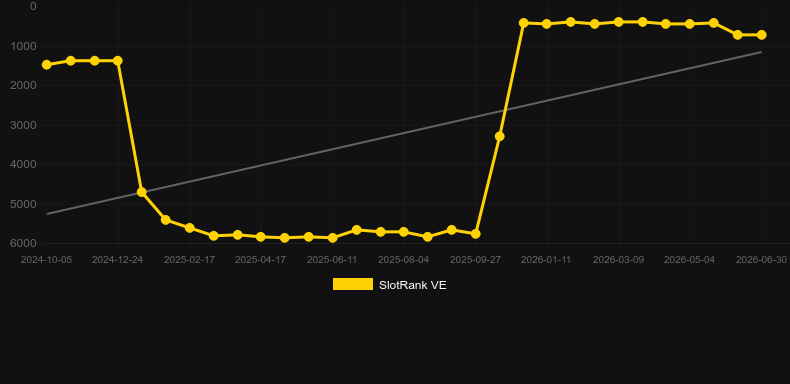Select the data point at 2025-04-17

(x=260, y=237)
